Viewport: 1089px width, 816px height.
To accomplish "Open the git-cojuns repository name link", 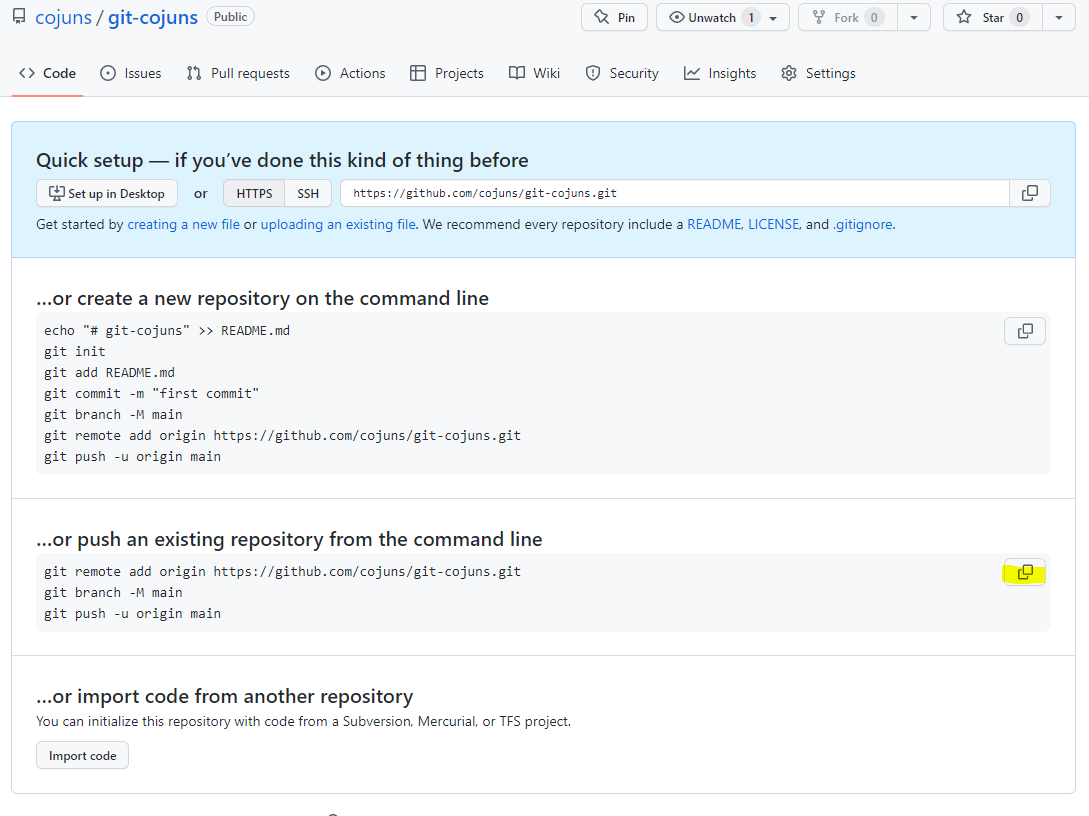I will (153, 17).
